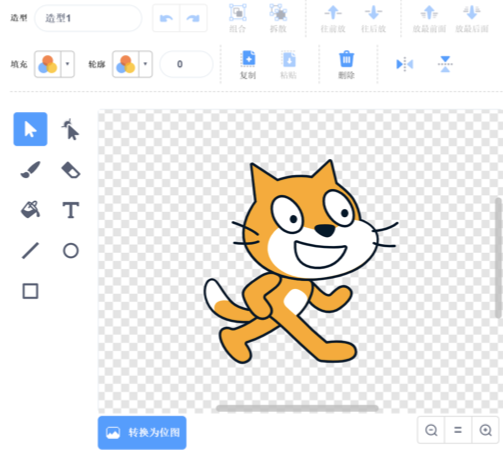The image size is (503, 454).
Task: Zoom out of the canvas
Action: pos(431,430)
